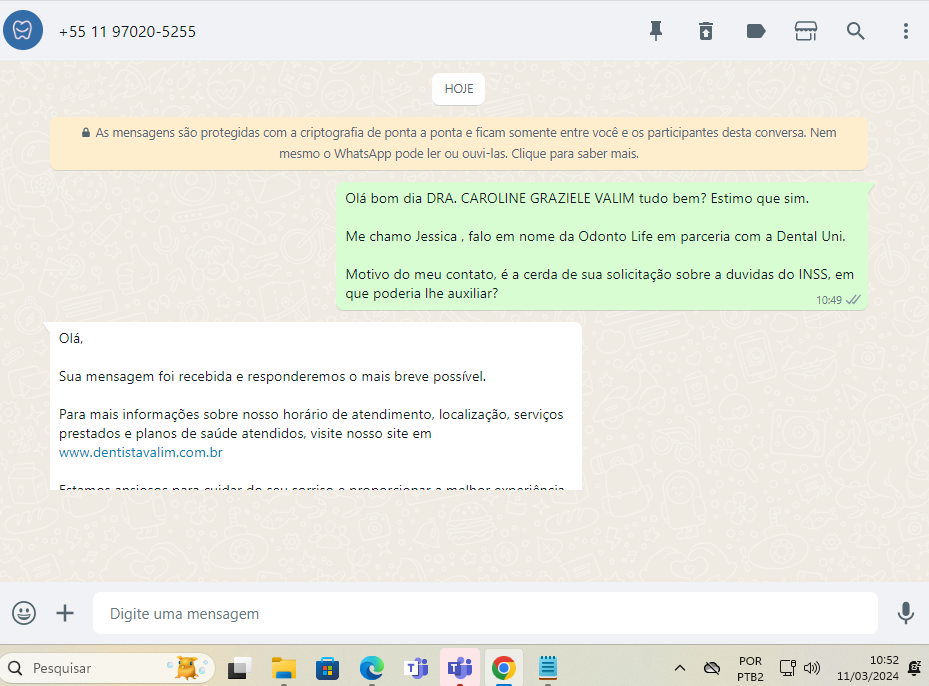Click the contact profile avatar
This screenshot has width=929, height=686.
22,31
